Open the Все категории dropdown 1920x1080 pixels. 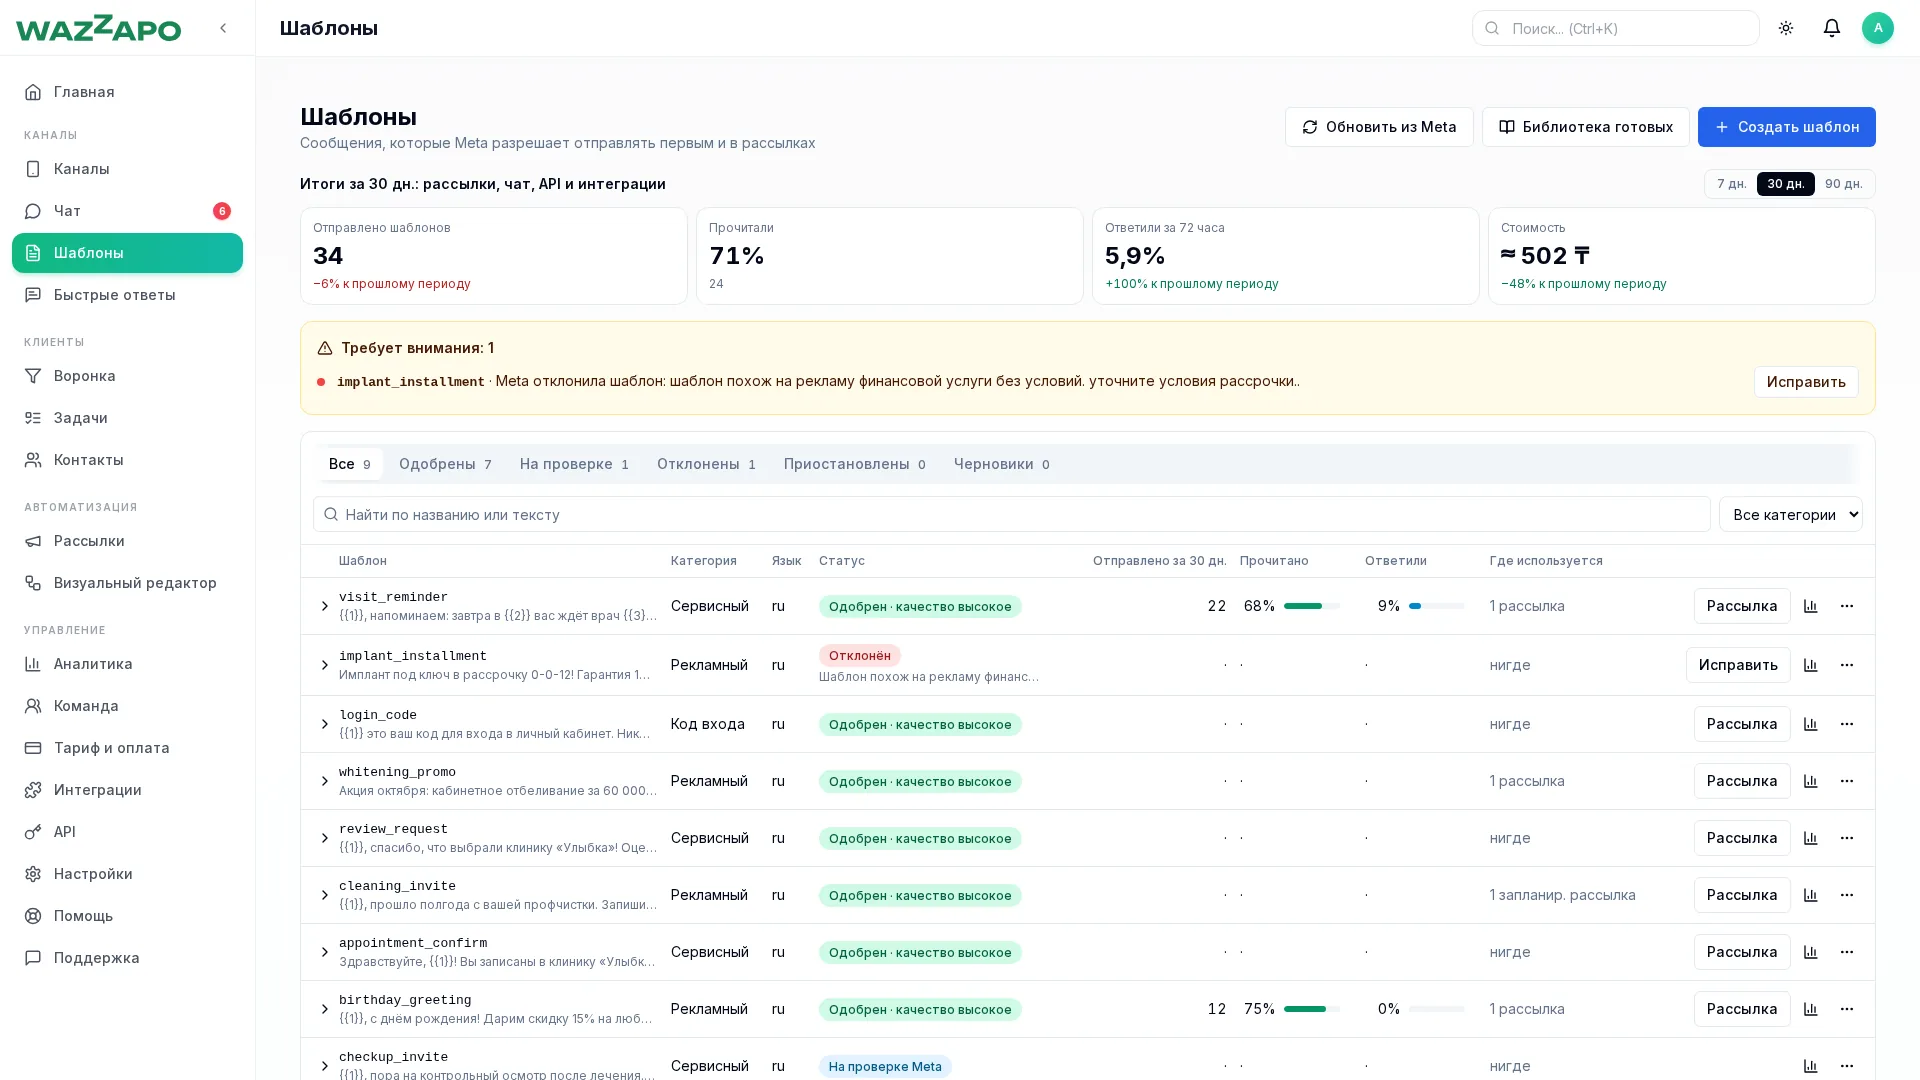coord(1790,514)
